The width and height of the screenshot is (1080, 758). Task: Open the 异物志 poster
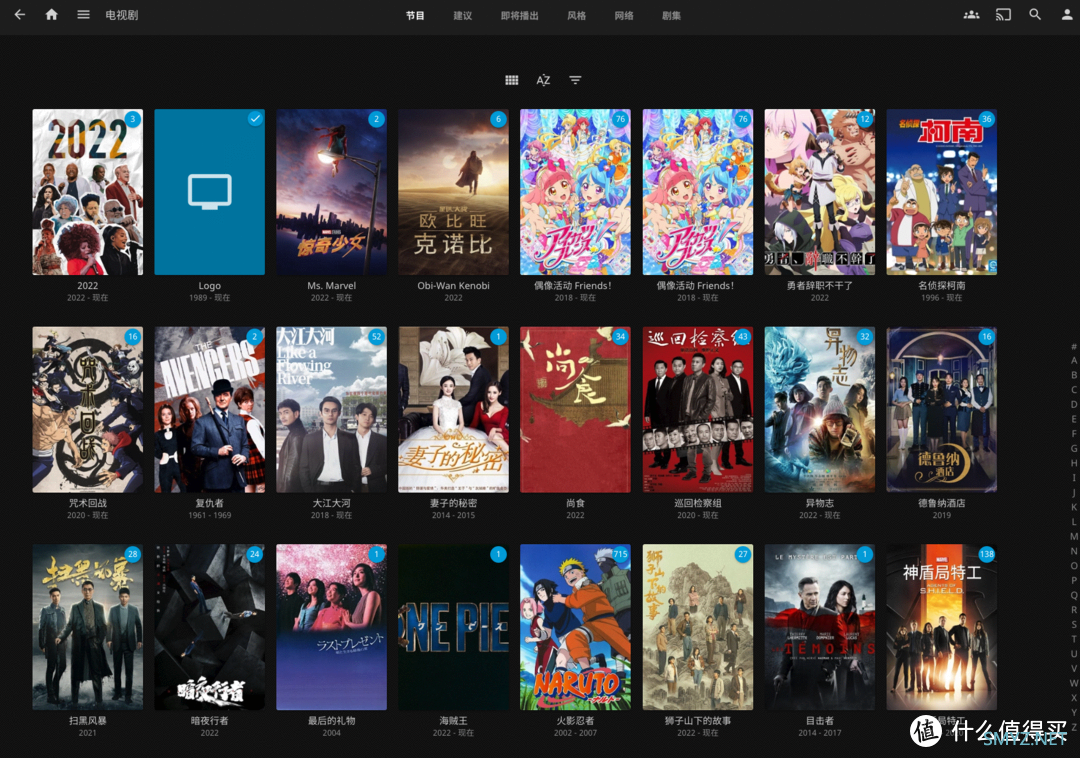pyautogui.click(x=820, y=410)
